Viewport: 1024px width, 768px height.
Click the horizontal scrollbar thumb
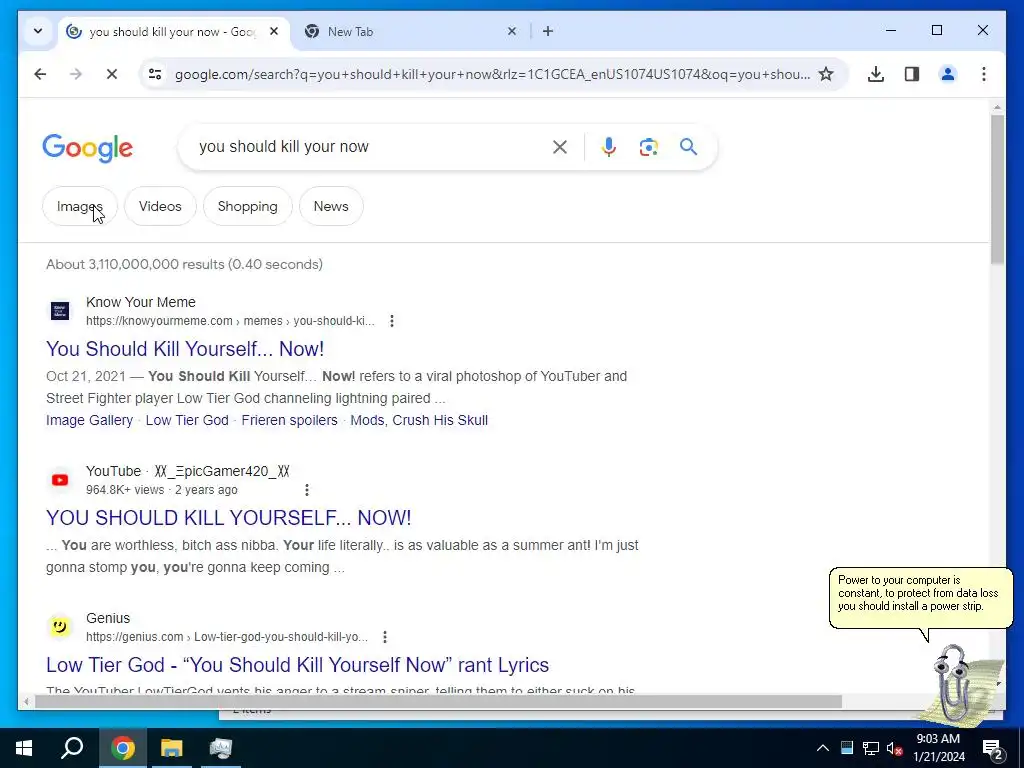(438, 702)
